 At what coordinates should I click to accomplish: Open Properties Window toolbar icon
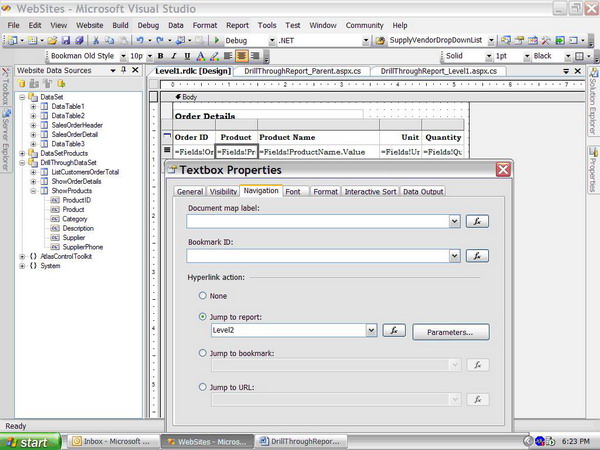click(x=519, y=40)
